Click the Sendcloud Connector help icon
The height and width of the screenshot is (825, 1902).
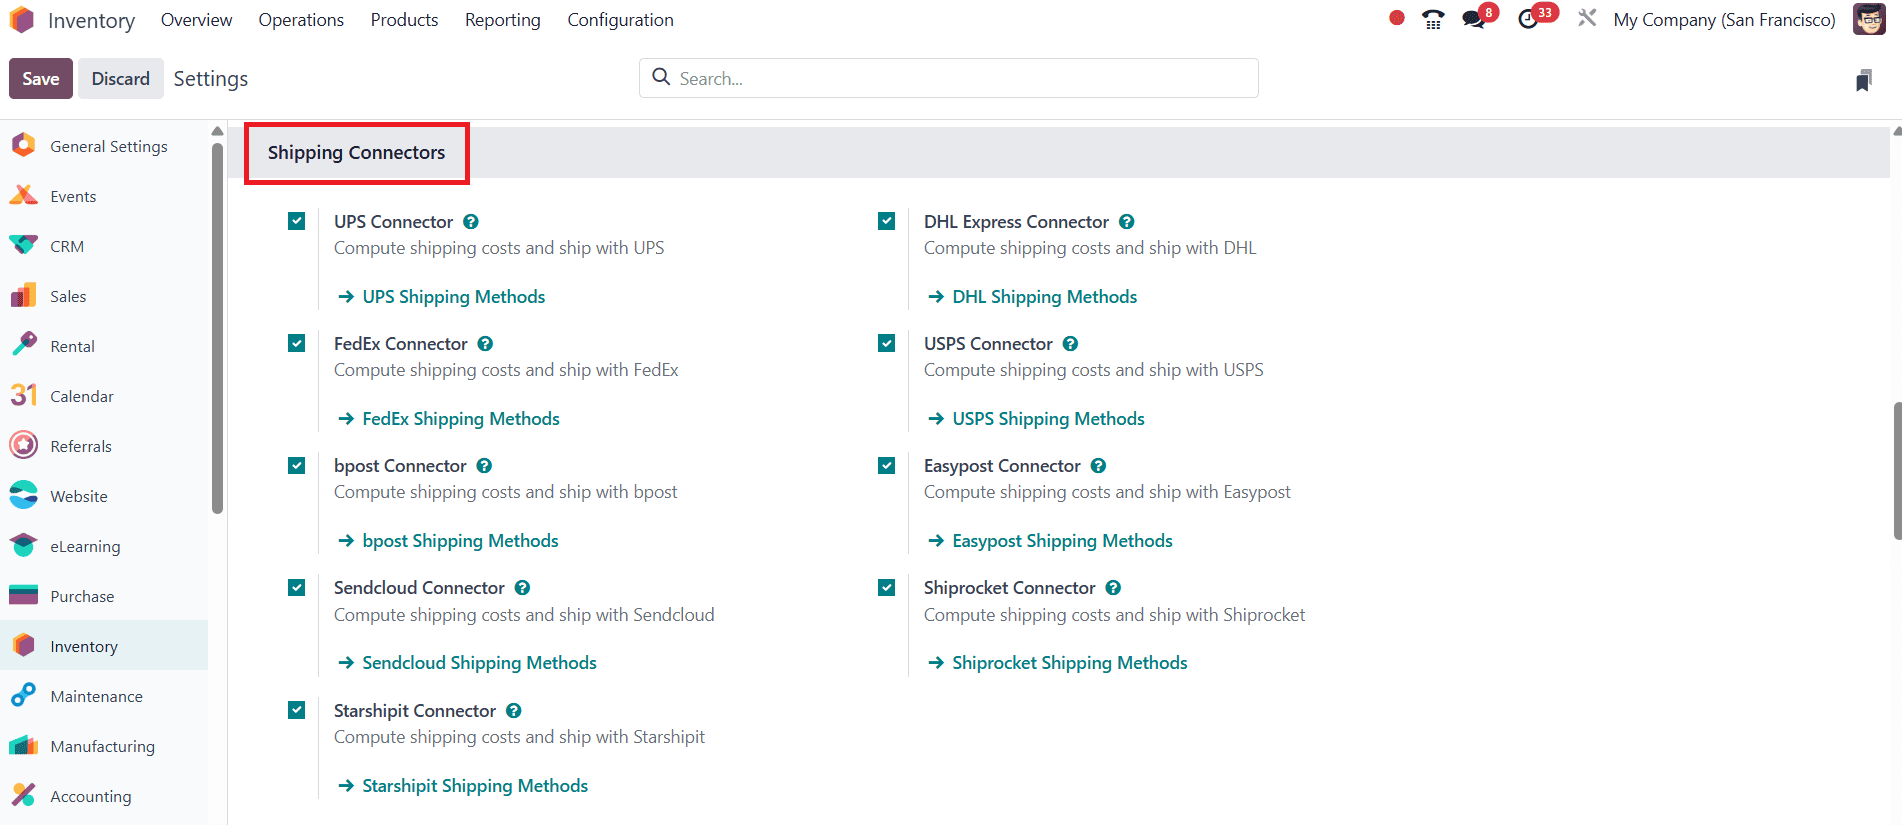point(522,588)
